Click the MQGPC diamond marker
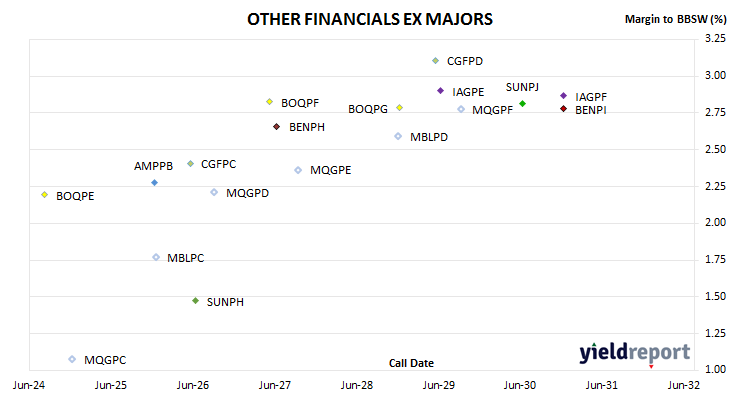 pos(72,359)
